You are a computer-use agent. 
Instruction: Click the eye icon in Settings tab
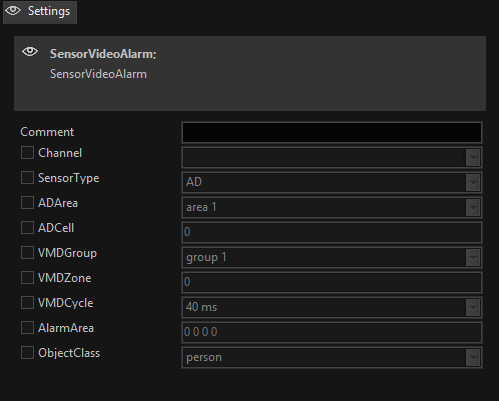(x=13, y=11)
